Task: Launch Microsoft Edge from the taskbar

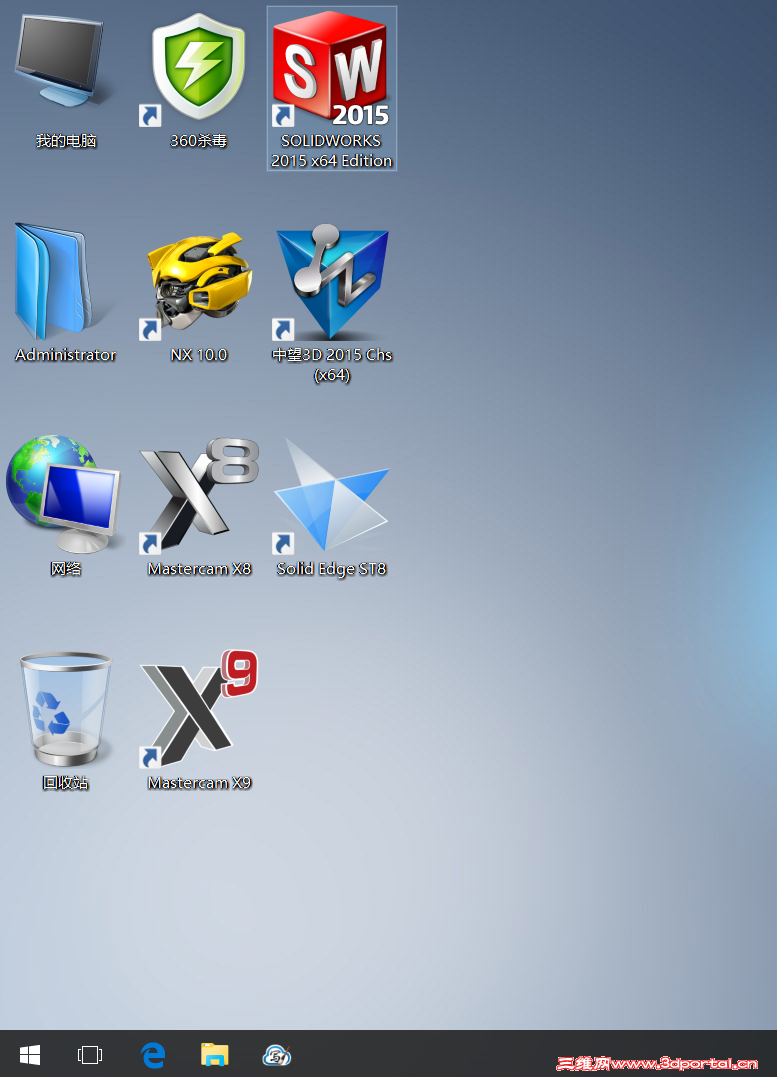Action: (x=153, y=1054)
